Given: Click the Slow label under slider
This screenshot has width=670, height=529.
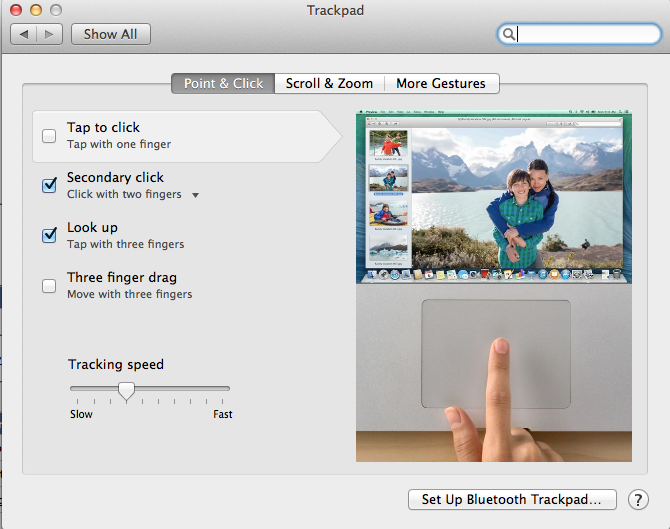Looking at the screenshot, I should [81, 414].
